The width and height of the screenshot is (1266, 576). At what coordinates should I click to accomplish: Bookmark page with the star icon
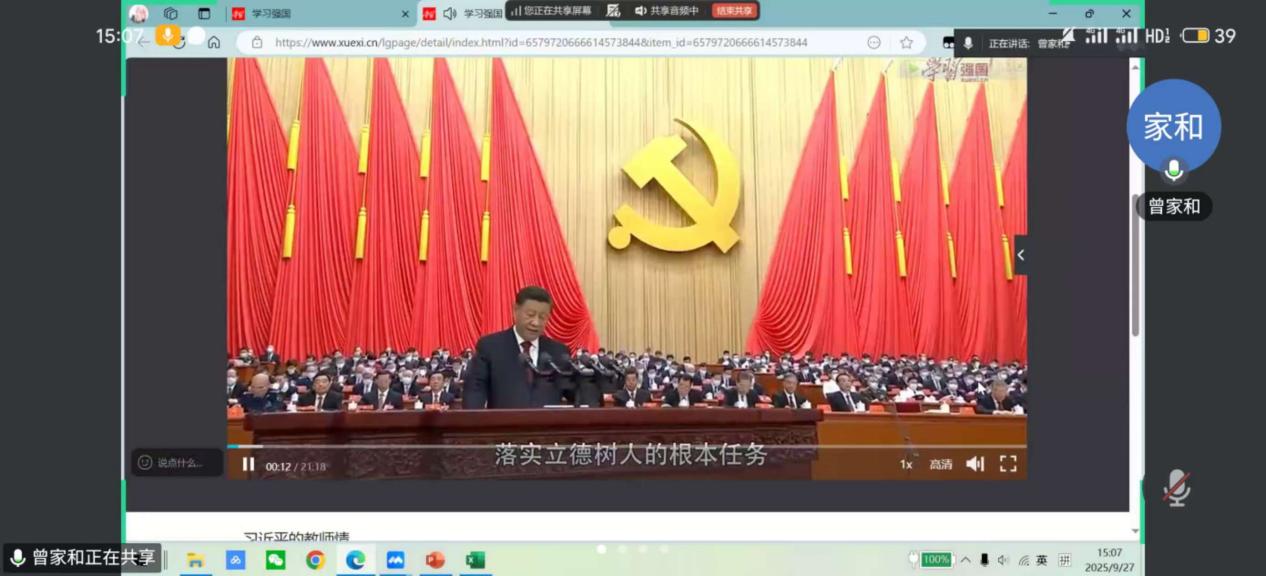(x=906, y=42)
